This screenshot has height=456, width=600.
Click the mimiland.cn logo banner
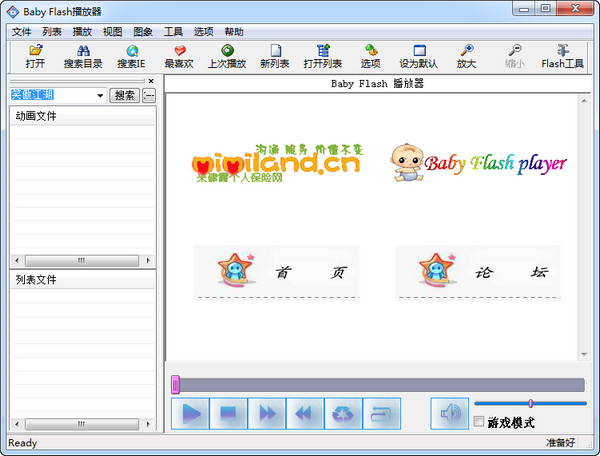277,163
